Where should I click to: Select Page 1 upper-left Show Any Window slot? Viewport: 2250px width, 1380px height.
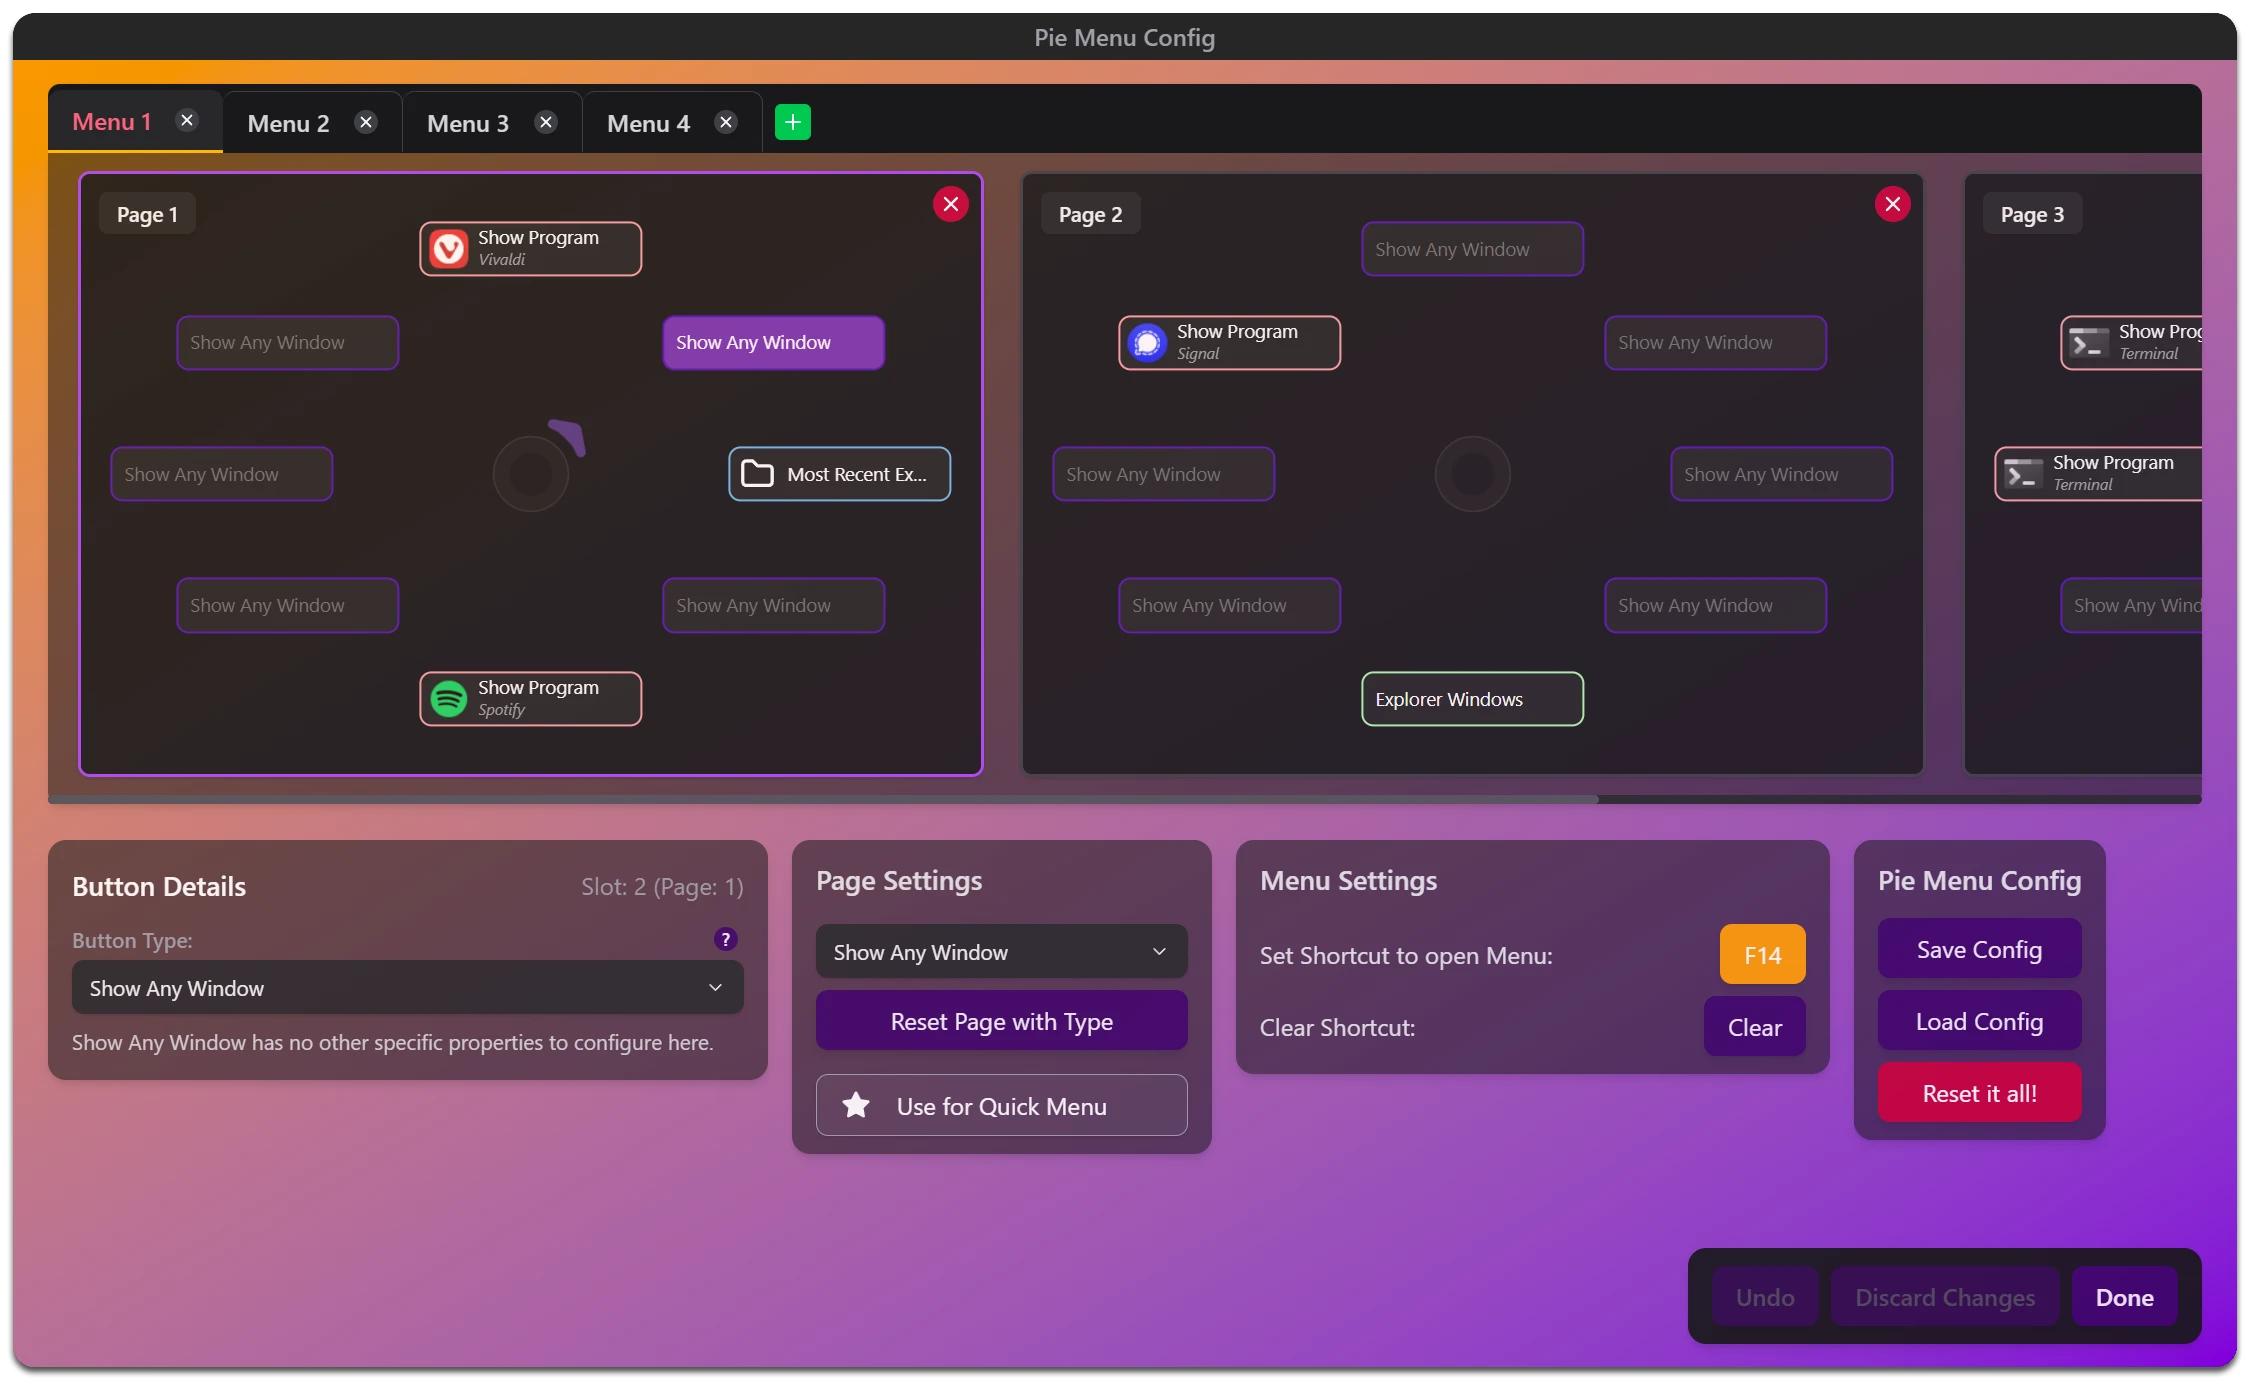point(287,343)
